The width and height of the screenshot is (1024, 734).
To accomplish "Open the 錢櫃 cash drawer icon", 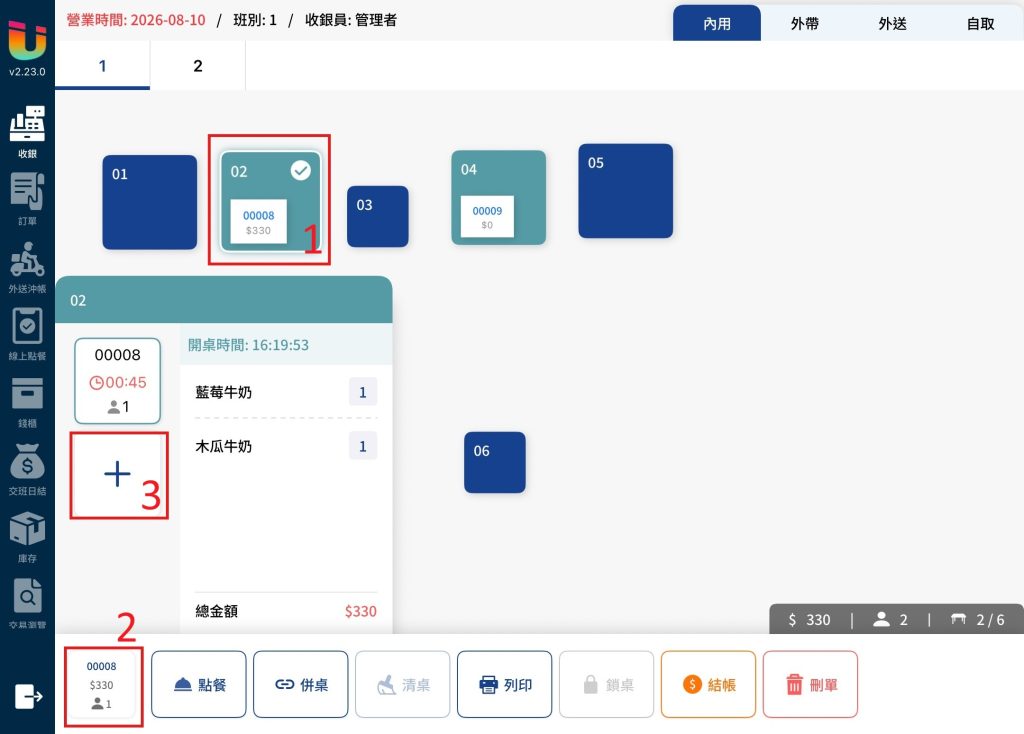I will point(27,394).
